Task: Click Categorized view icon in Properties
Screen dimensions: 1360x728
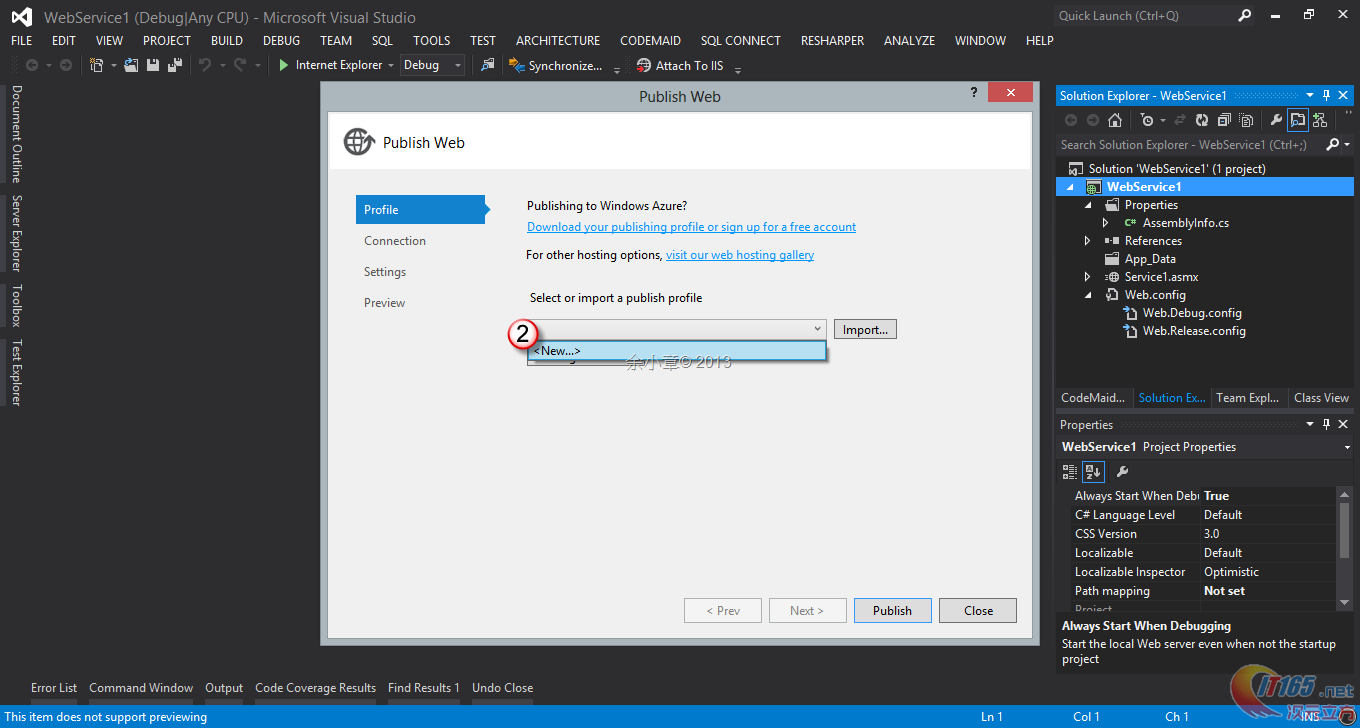Action: click(x=1070, y=471)
